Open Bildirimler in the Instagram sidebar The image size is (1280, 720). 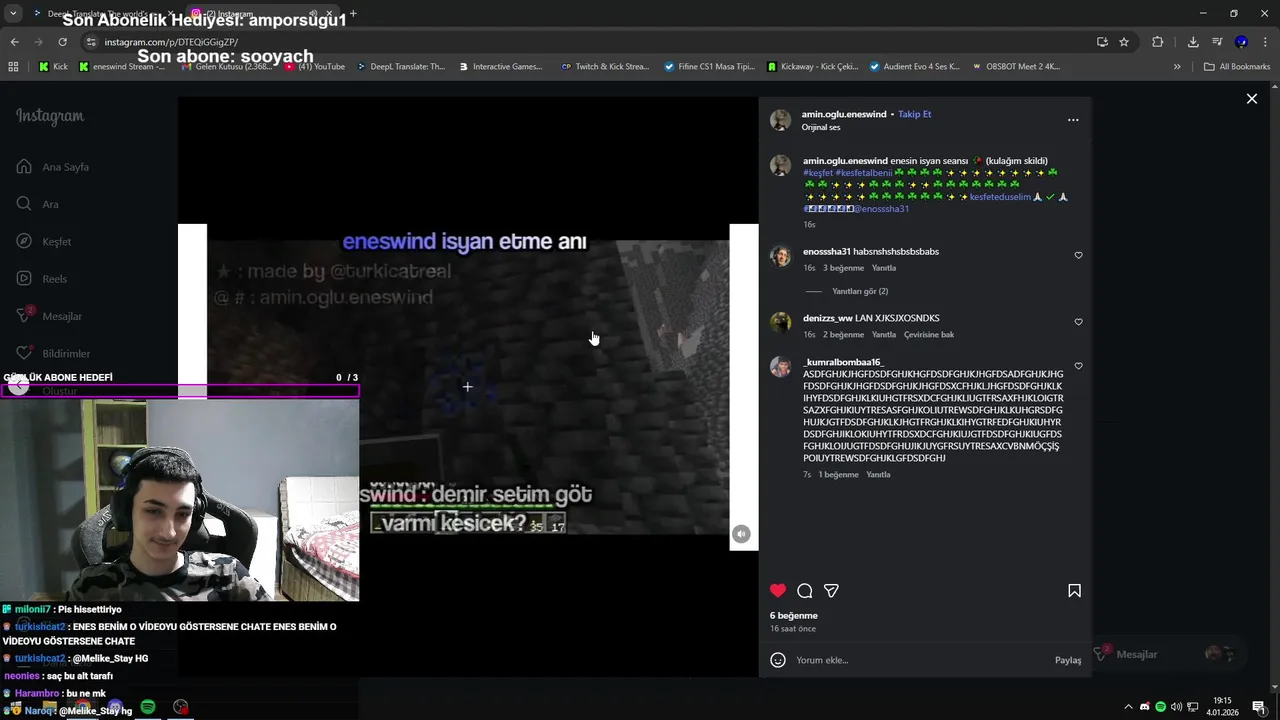point(53,353)
